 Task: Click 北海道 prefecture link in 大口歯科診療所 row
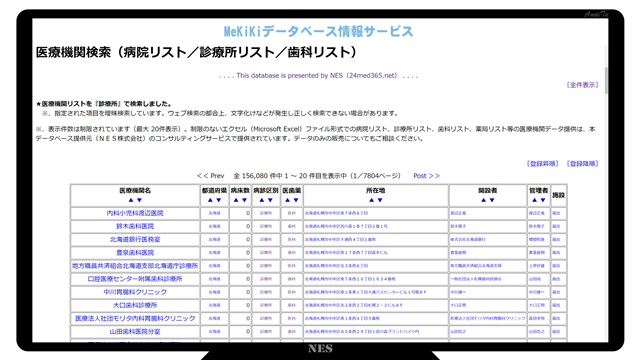tap(214, 305)
